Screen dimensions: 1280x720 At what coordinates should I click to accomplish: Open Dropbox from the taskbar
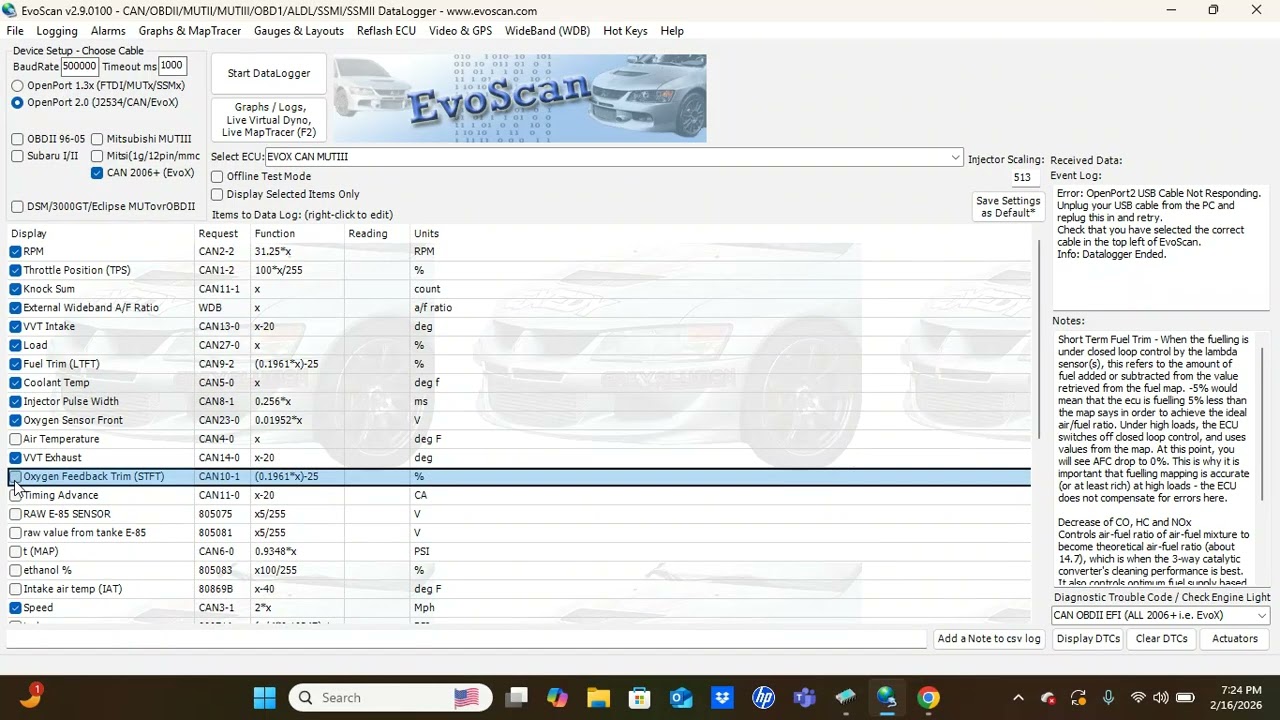(x=722, y=697)
